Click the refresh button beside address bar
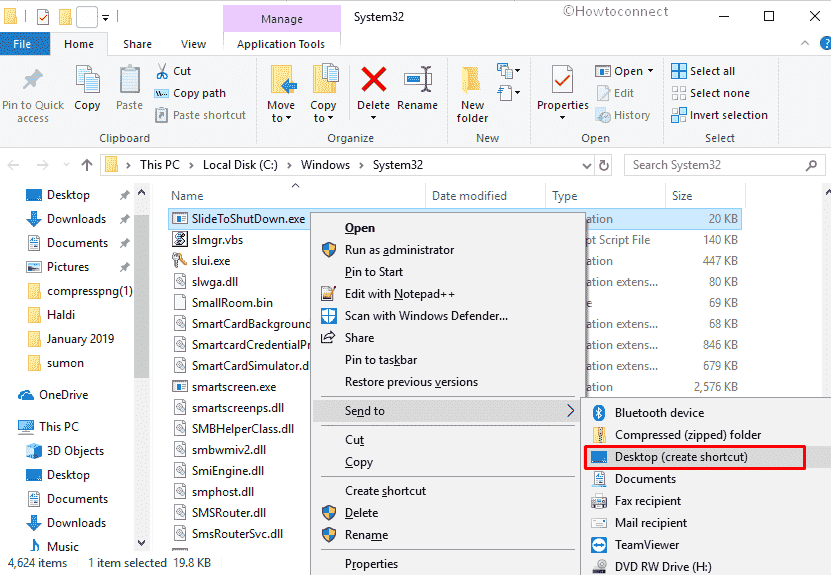 coord(604,165)
